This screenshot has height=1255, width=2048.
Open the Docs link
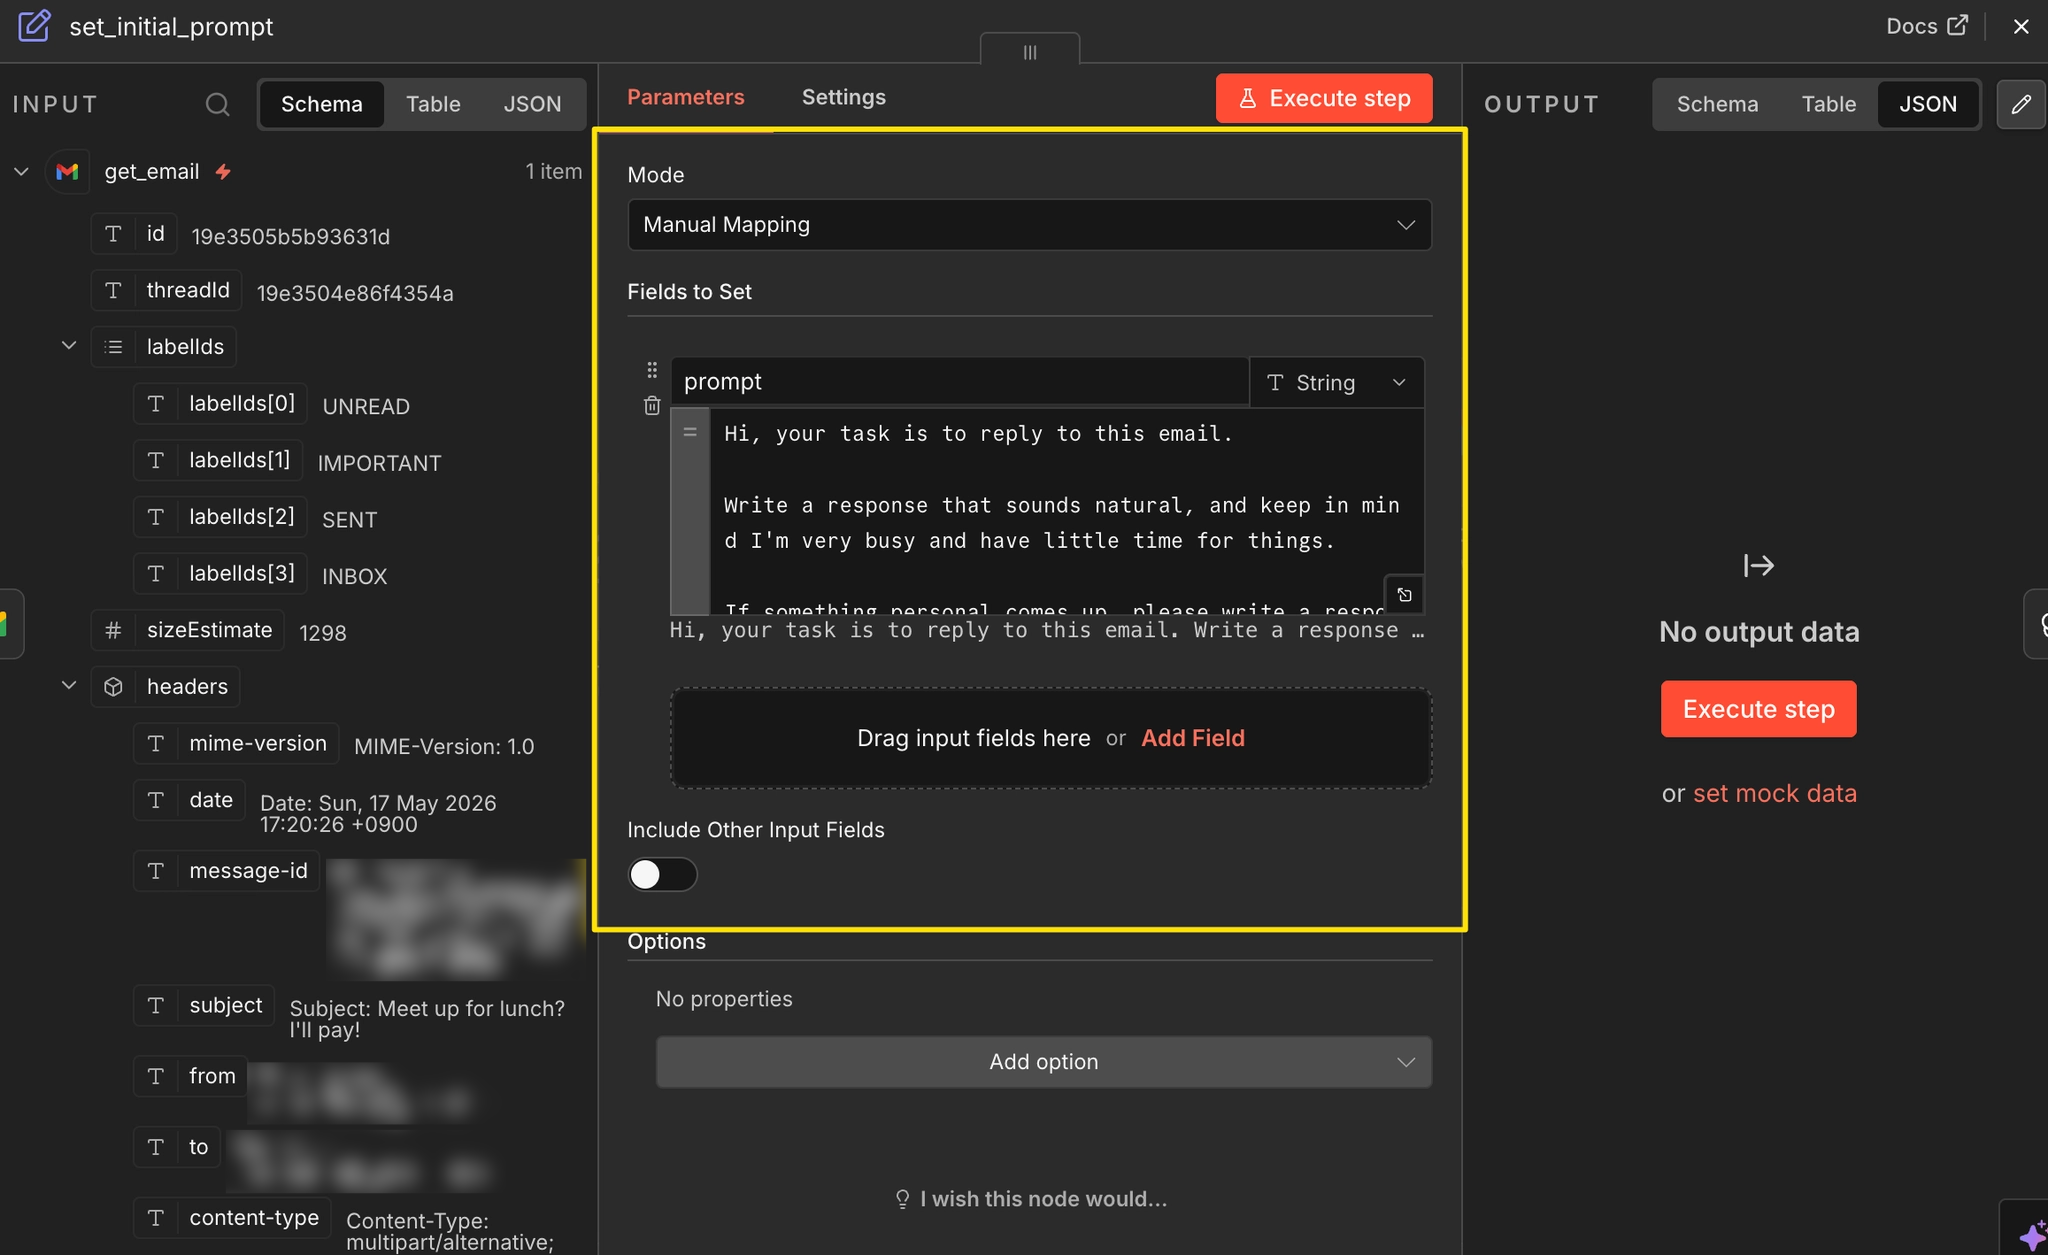1927,26
